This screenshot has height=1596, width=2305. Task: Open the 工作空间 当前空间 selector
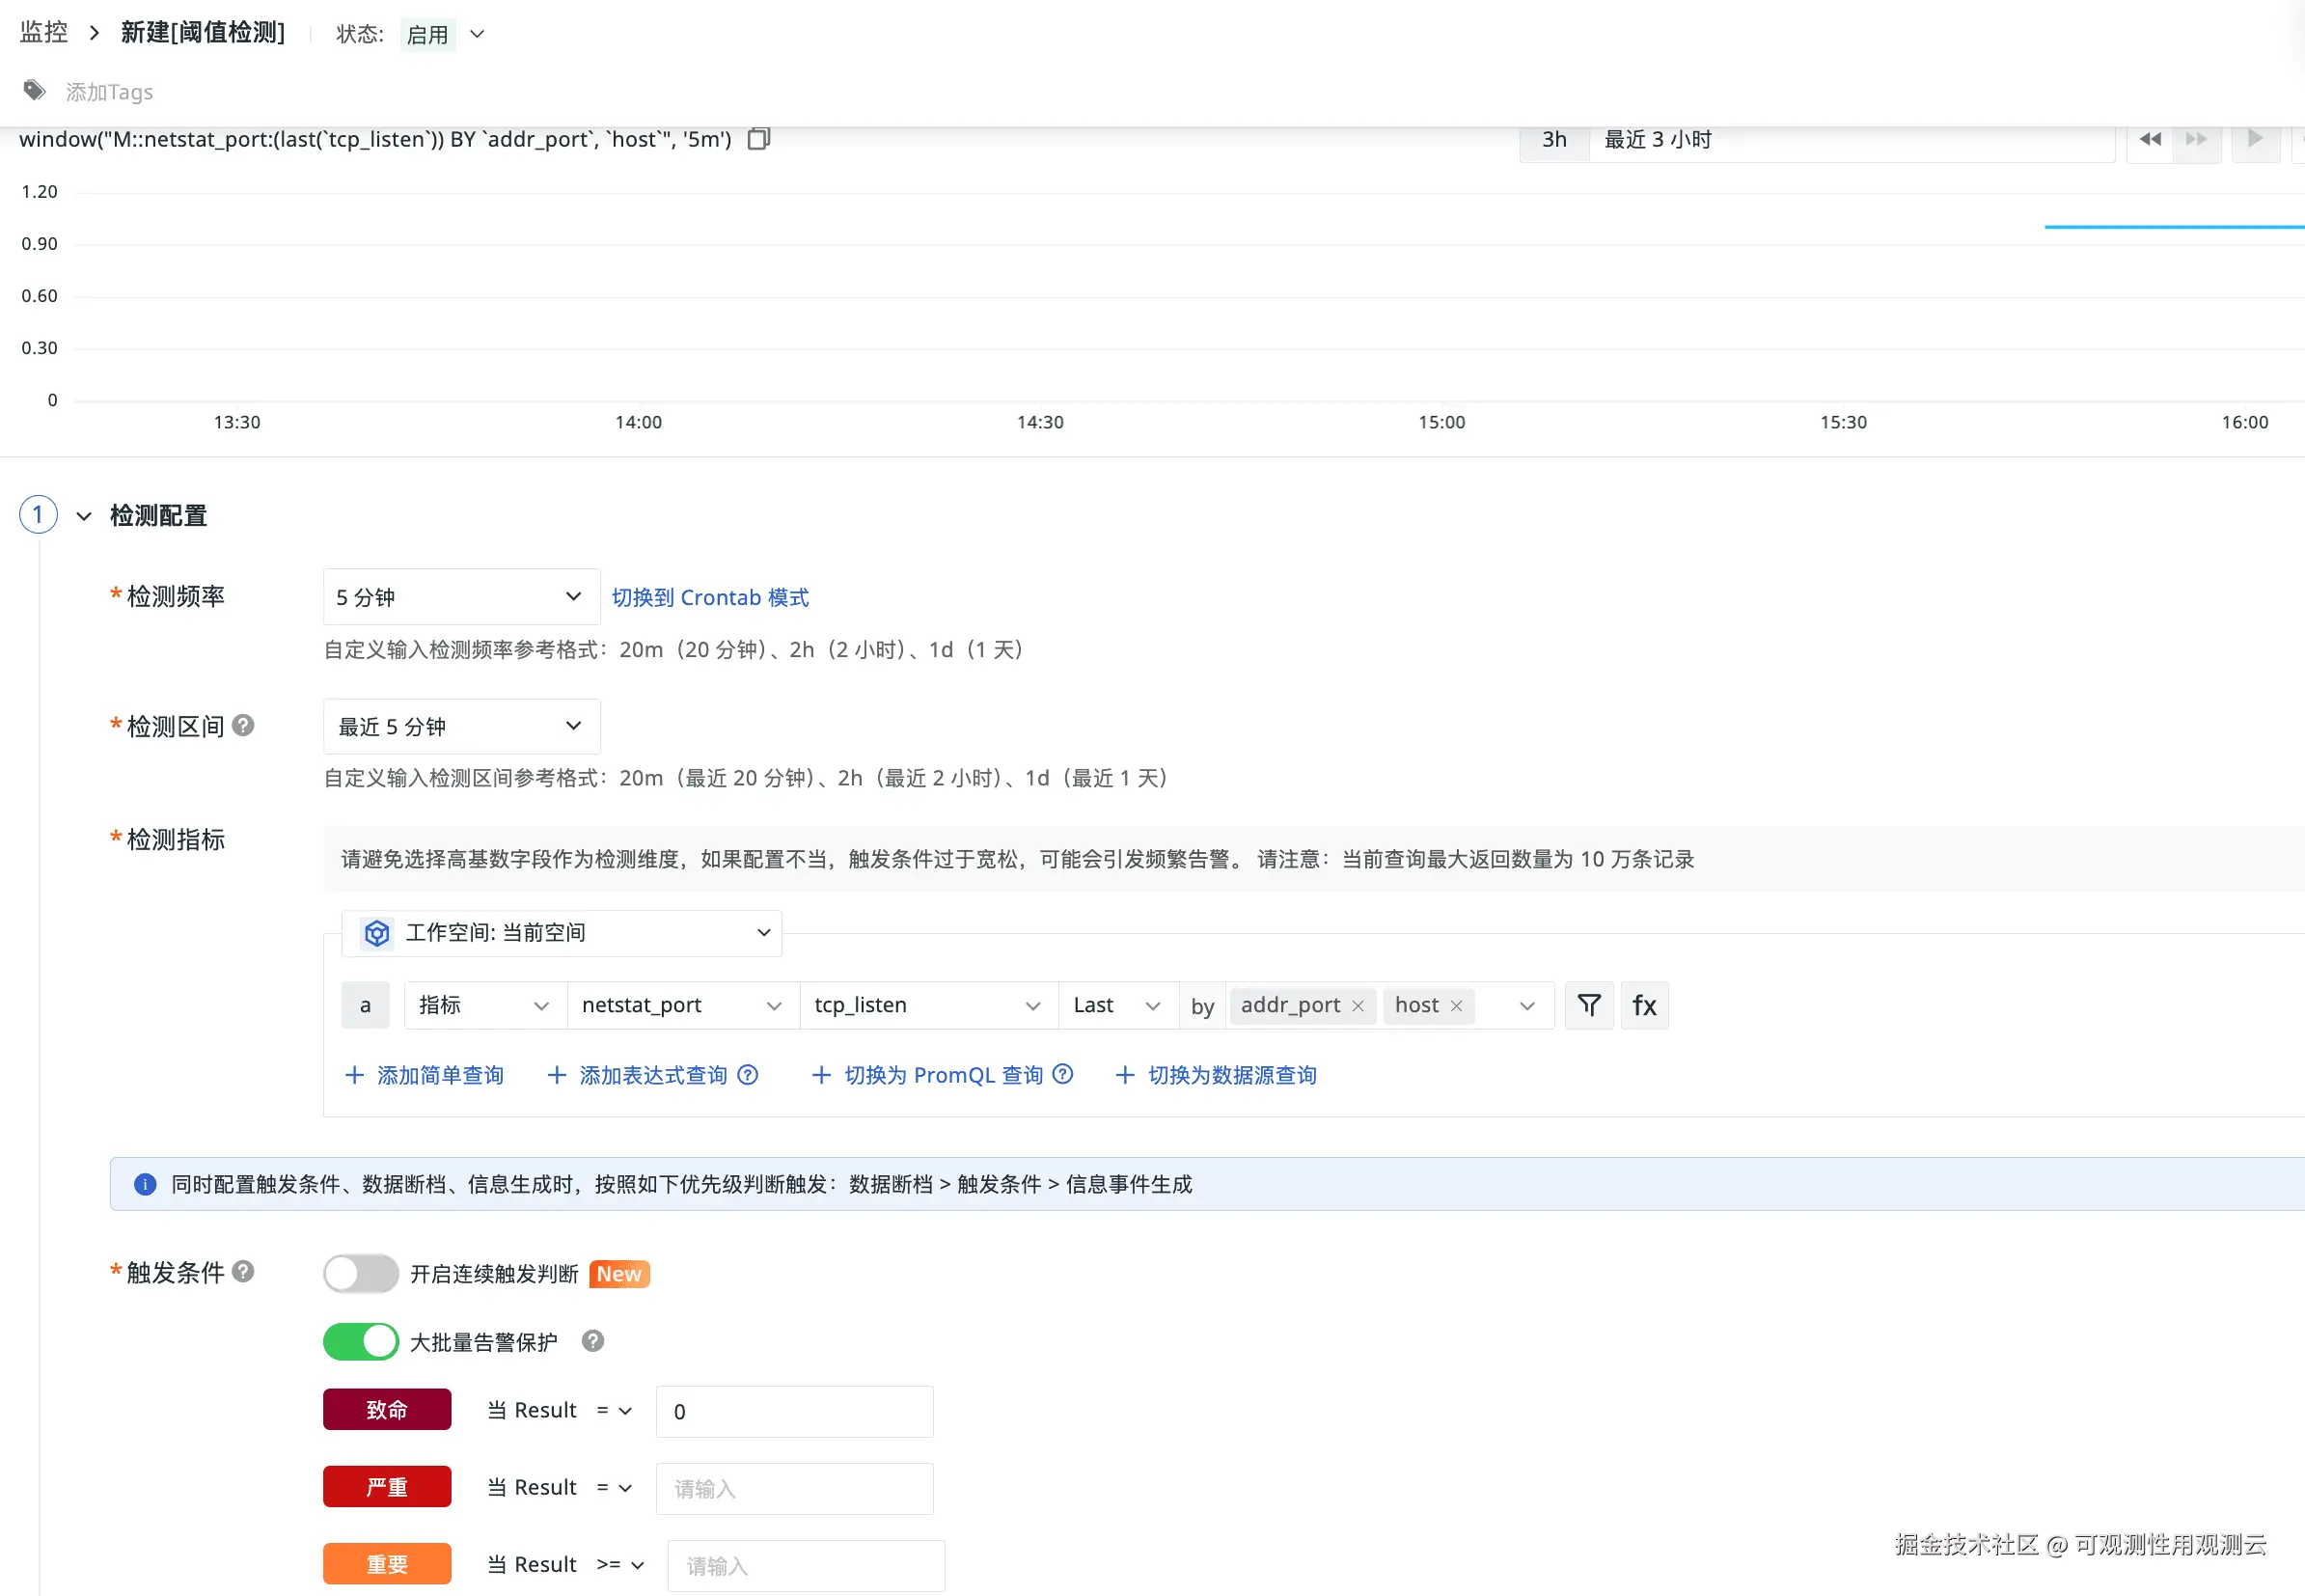point(562,932)
